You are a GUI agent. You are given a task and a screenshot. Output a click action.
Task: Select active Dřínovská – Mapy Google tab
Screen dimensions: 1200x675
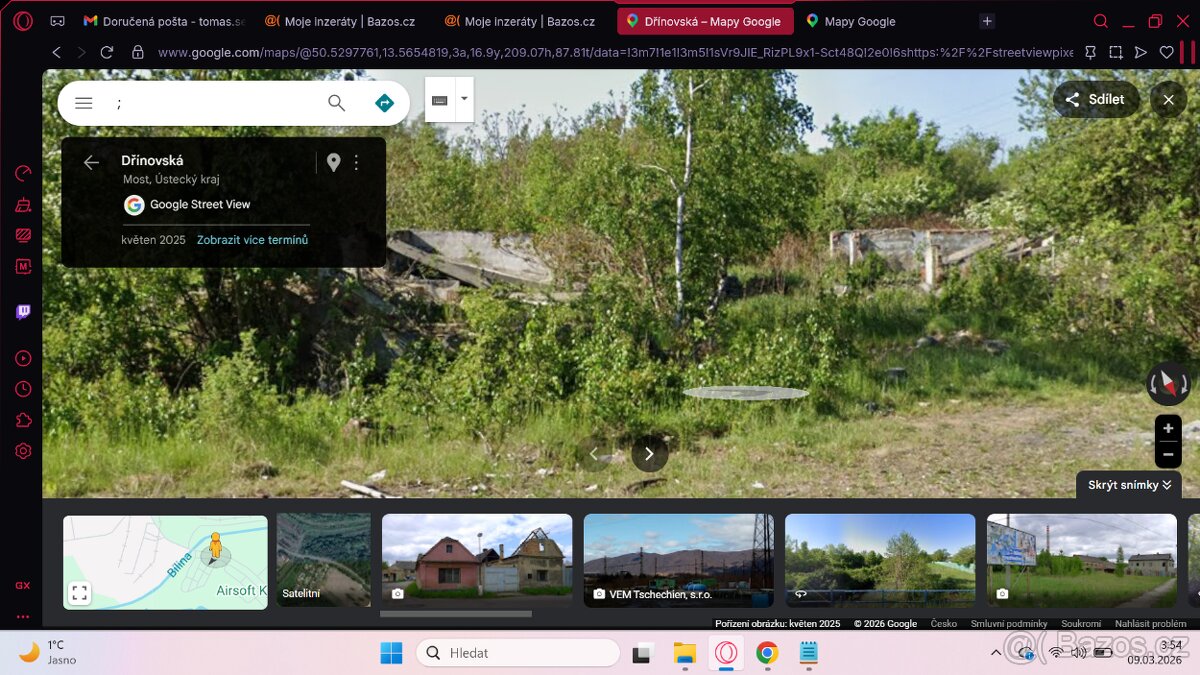pyautogui.click(x=705, y=21)
